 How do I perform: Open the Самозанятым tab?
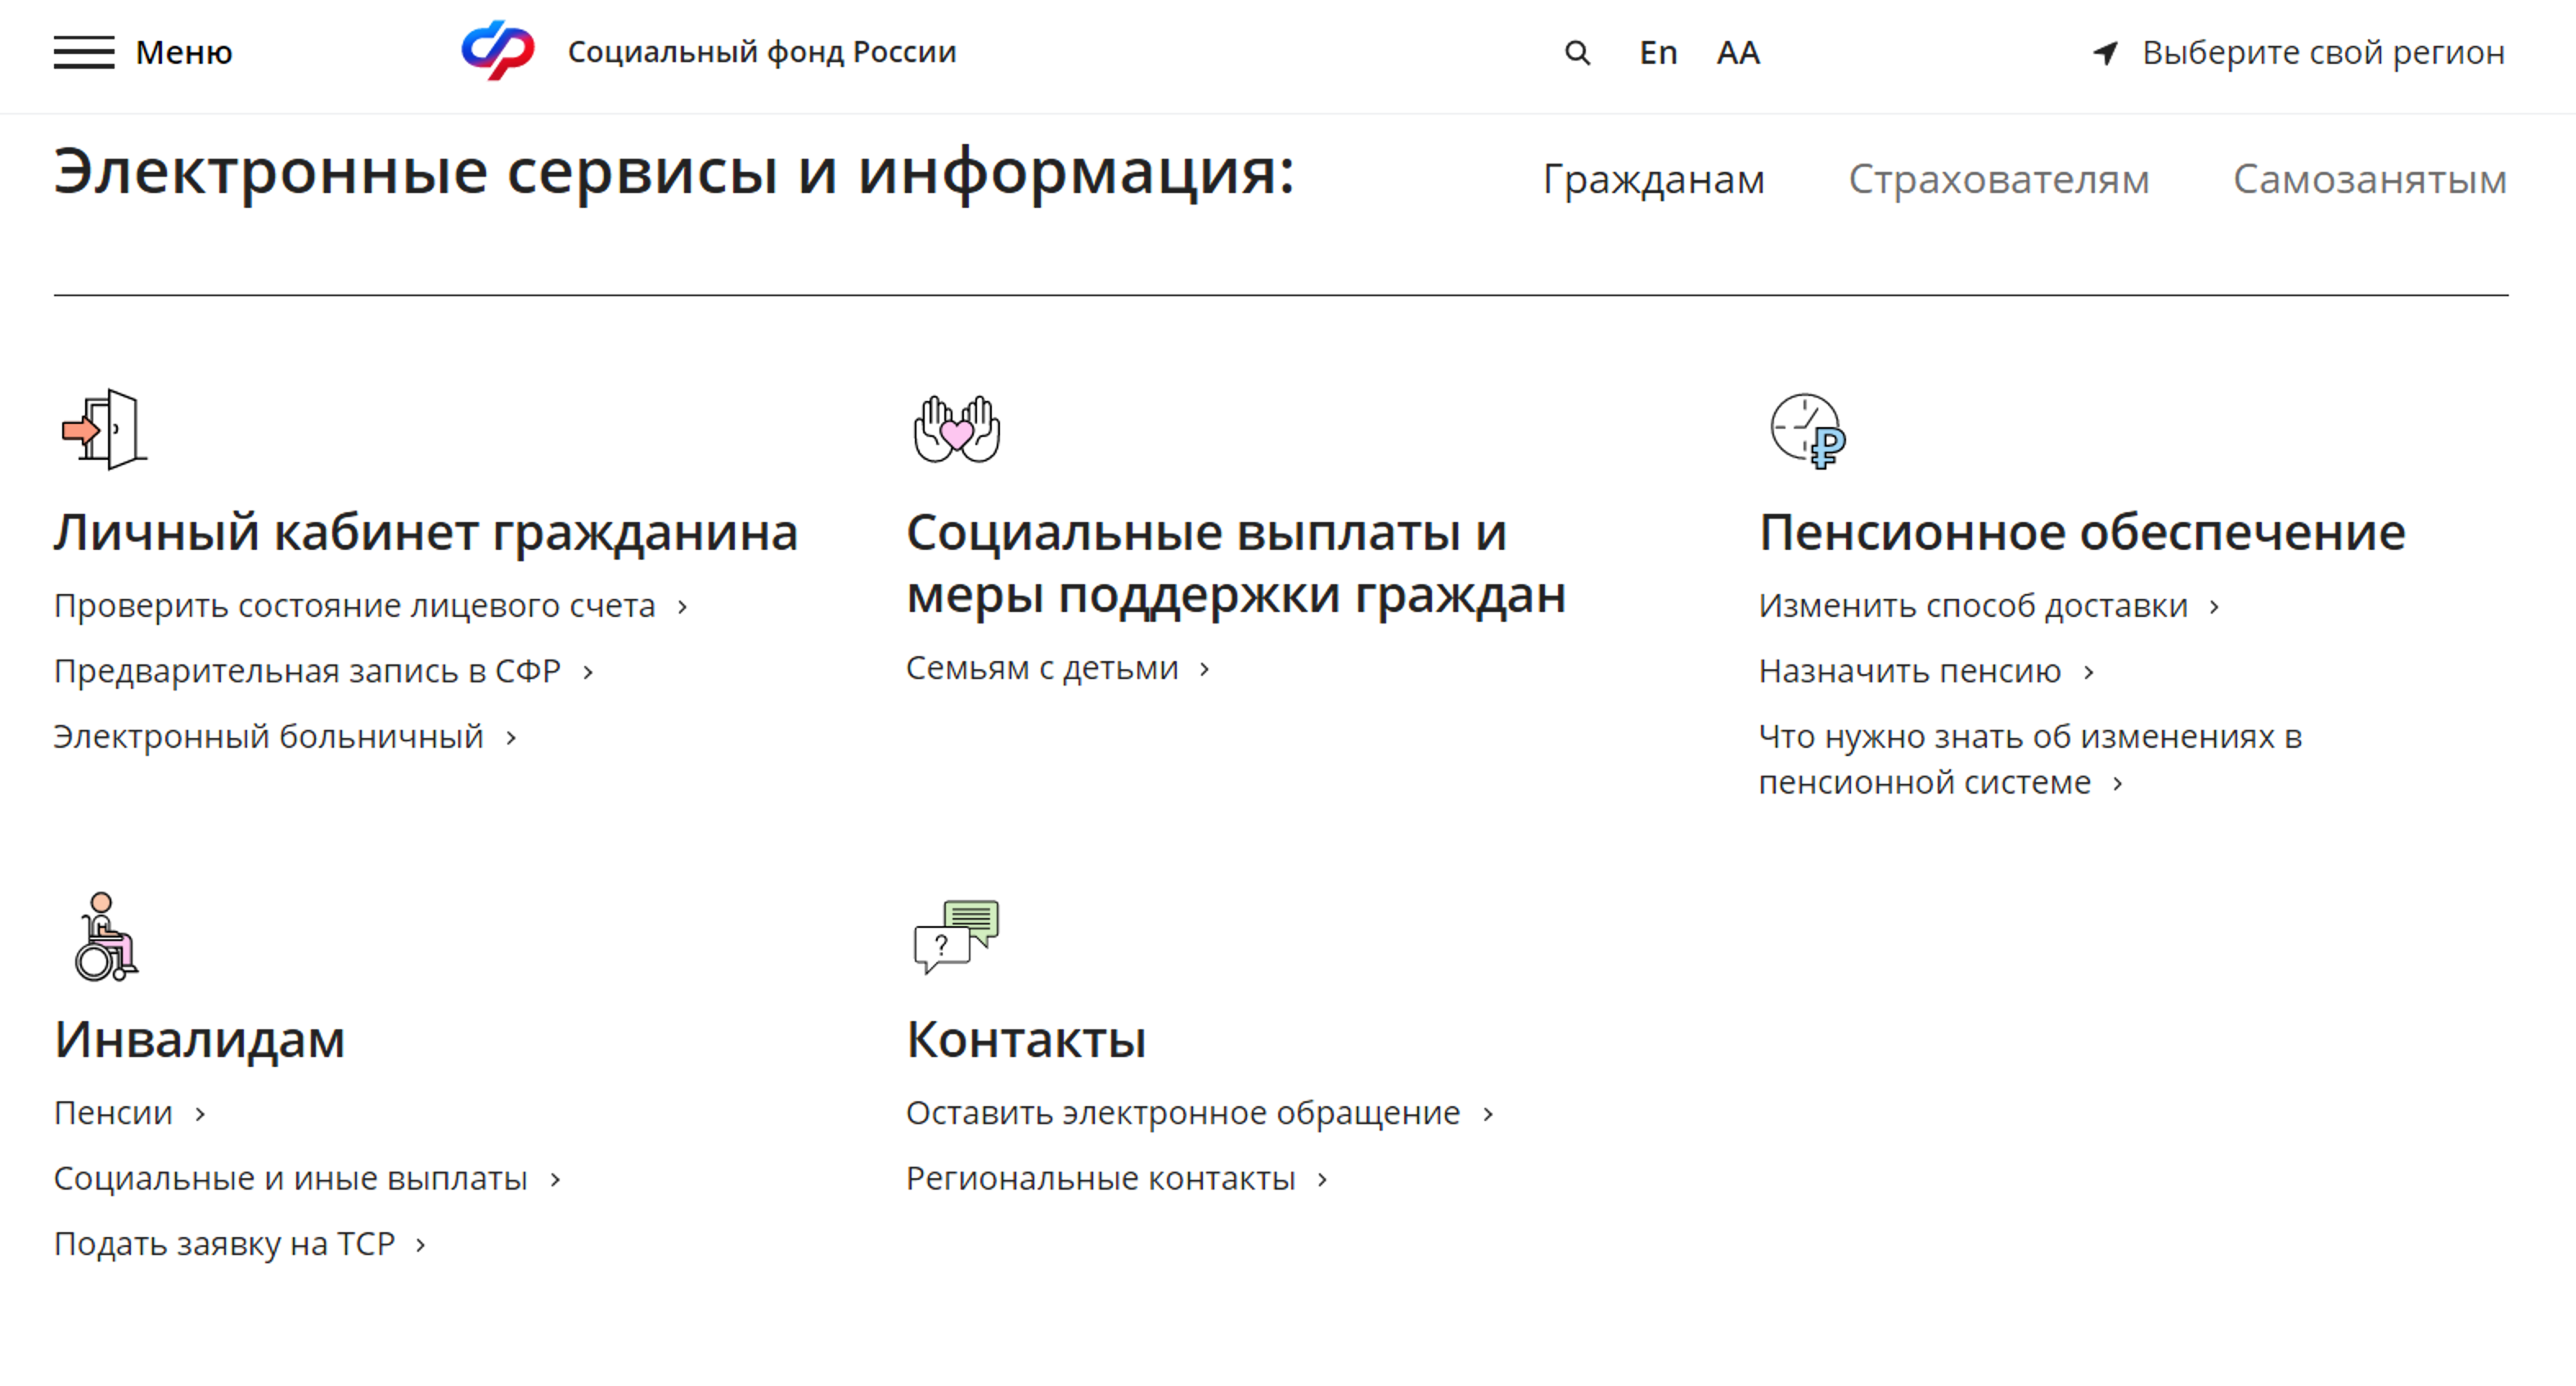tap(2369, 180)
